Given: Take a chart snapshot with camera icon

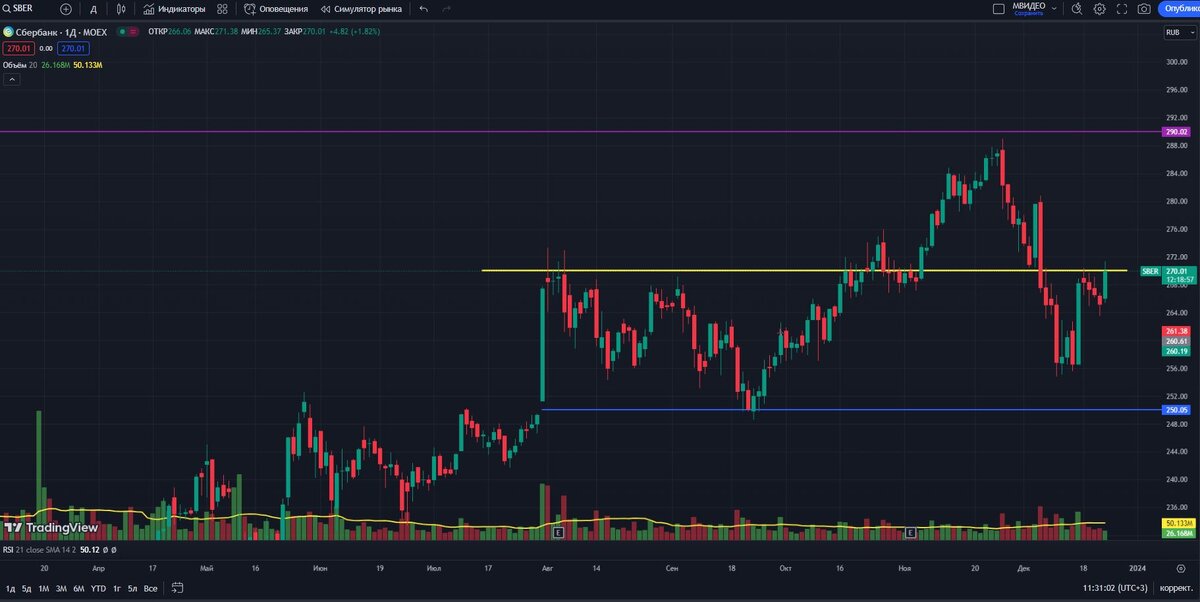Looking at the screenshot, I should click(x=1144, y=9).
